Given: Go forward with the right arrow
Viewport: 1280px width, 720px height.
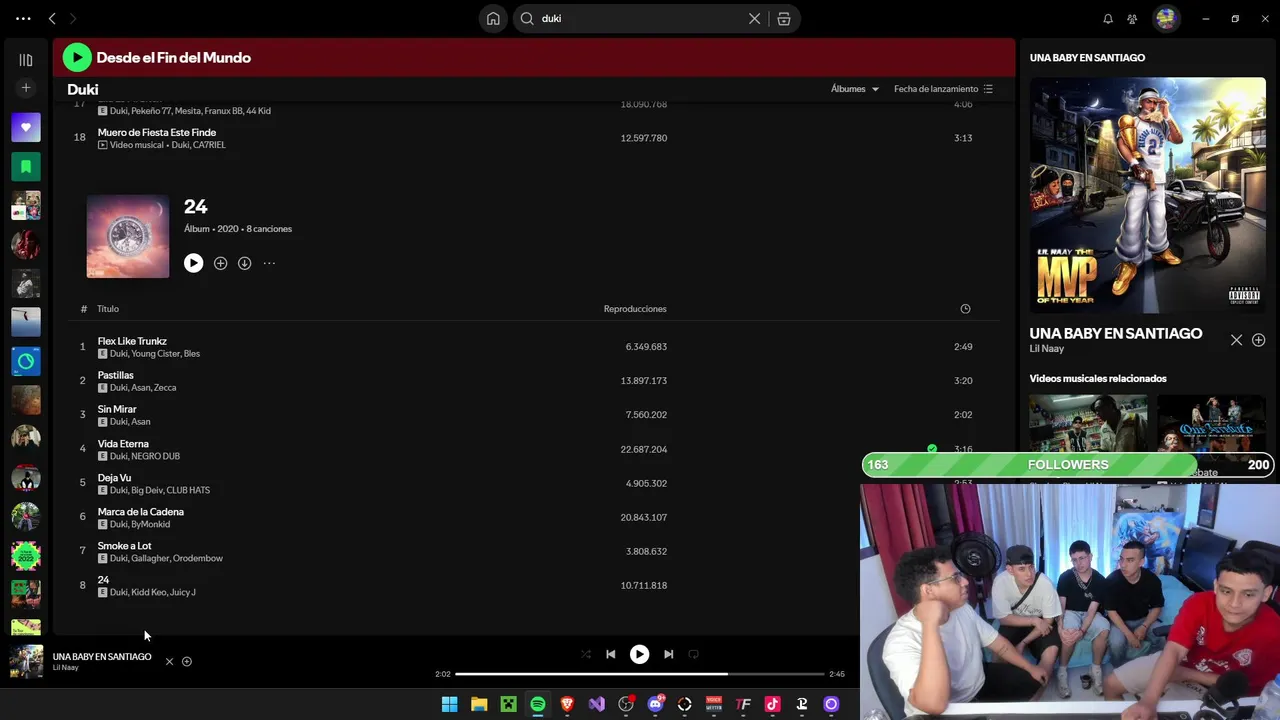Looking at the screenshot, I should [72, 19].
